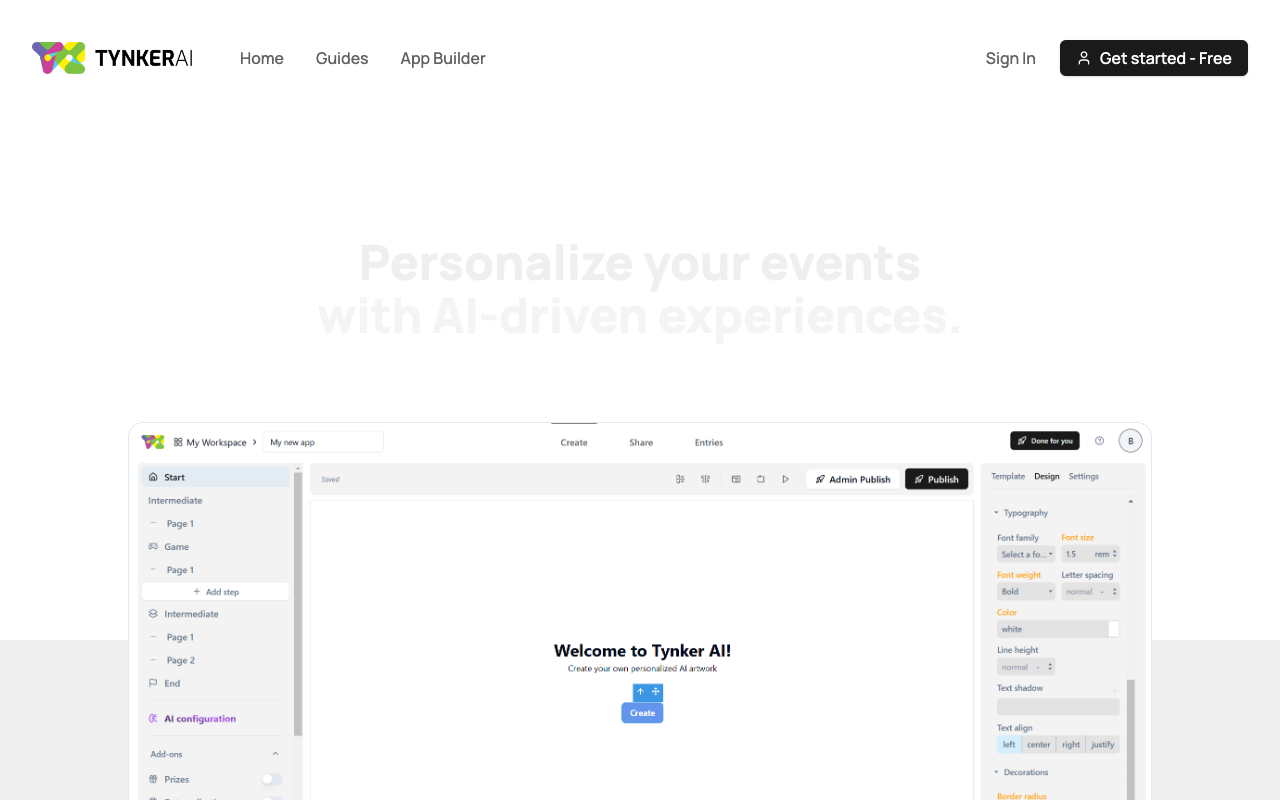Click Welcome to Tynker AI! heading
Screen dimensions: 1280x800
pos(642,651)
